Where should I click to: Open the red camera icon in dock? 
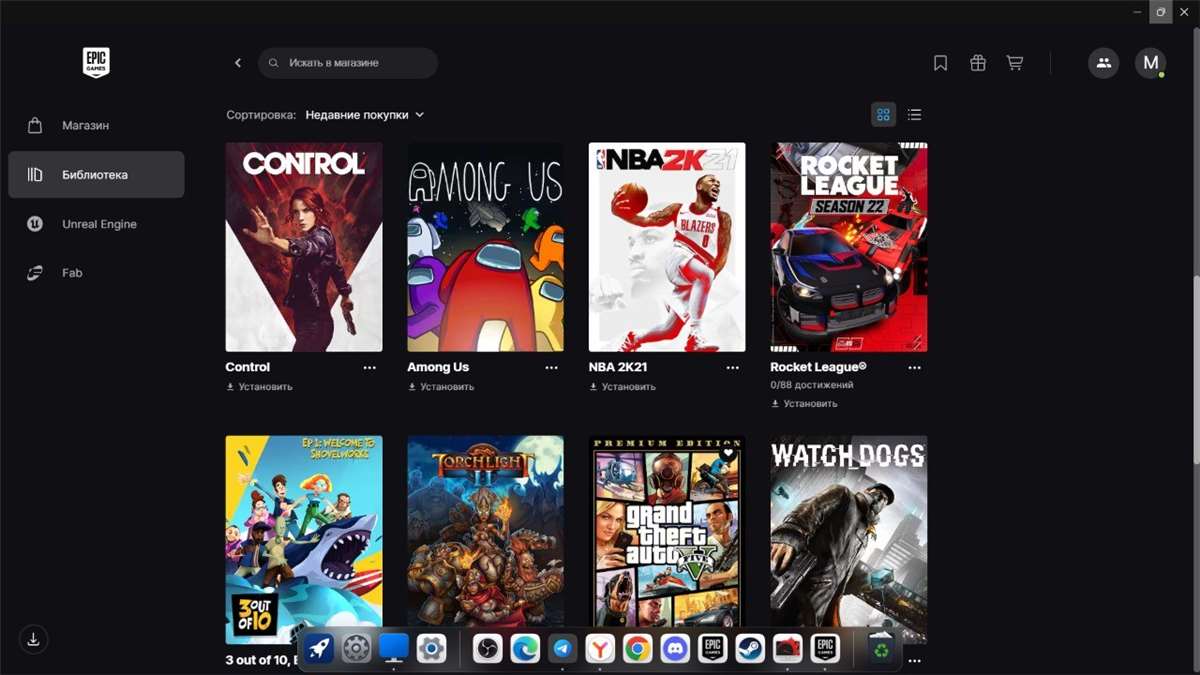[787, 649]
